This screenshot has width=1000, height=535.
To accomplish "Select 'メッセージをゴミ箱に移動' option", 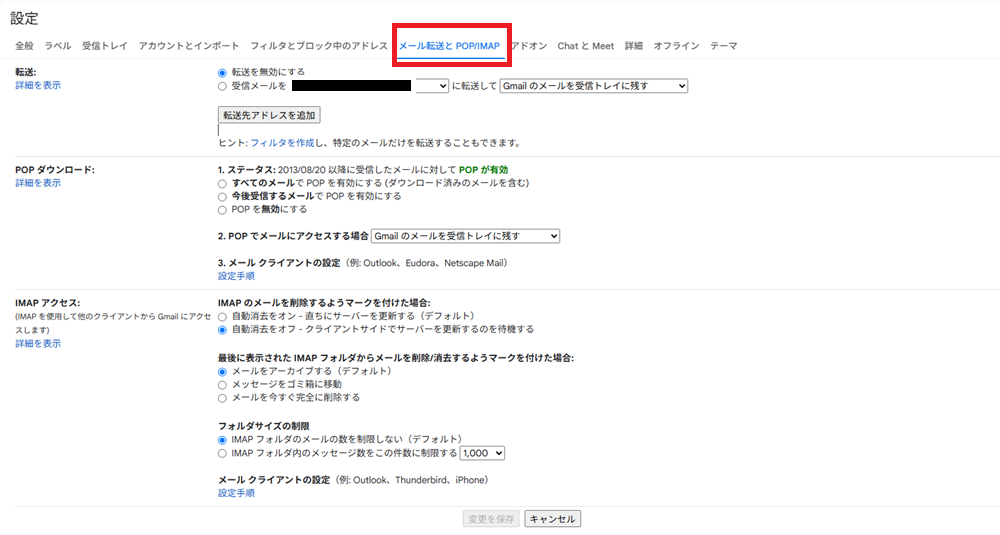I will tap(222, 384).
